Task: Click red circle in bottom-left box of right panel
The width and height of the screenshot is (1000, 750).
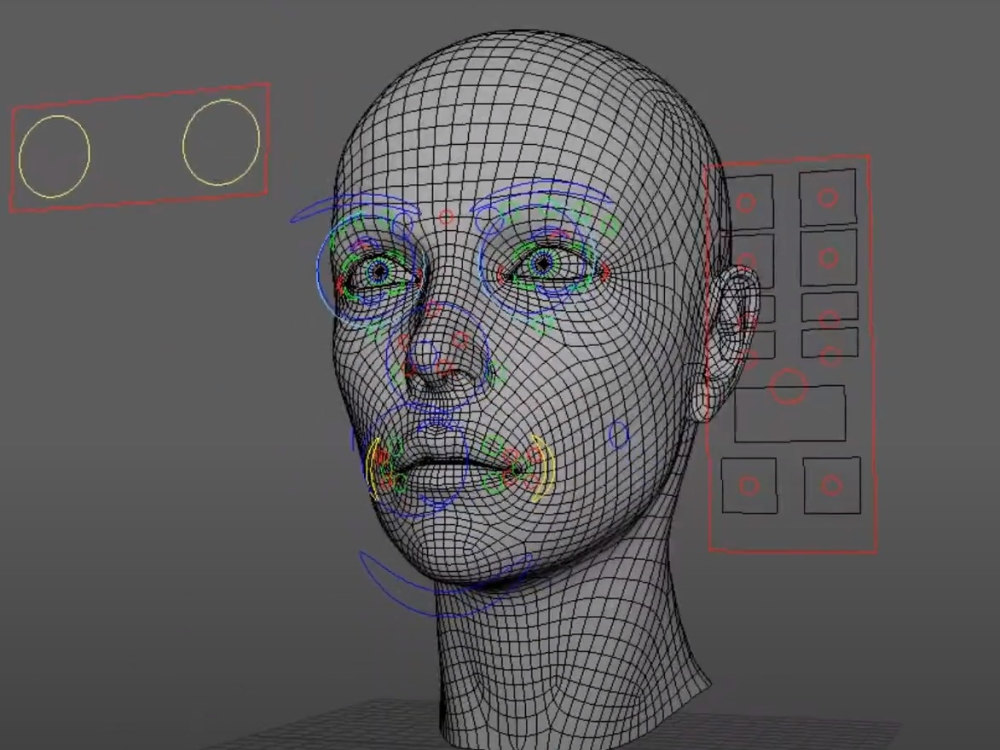Action: coord(749,486)
